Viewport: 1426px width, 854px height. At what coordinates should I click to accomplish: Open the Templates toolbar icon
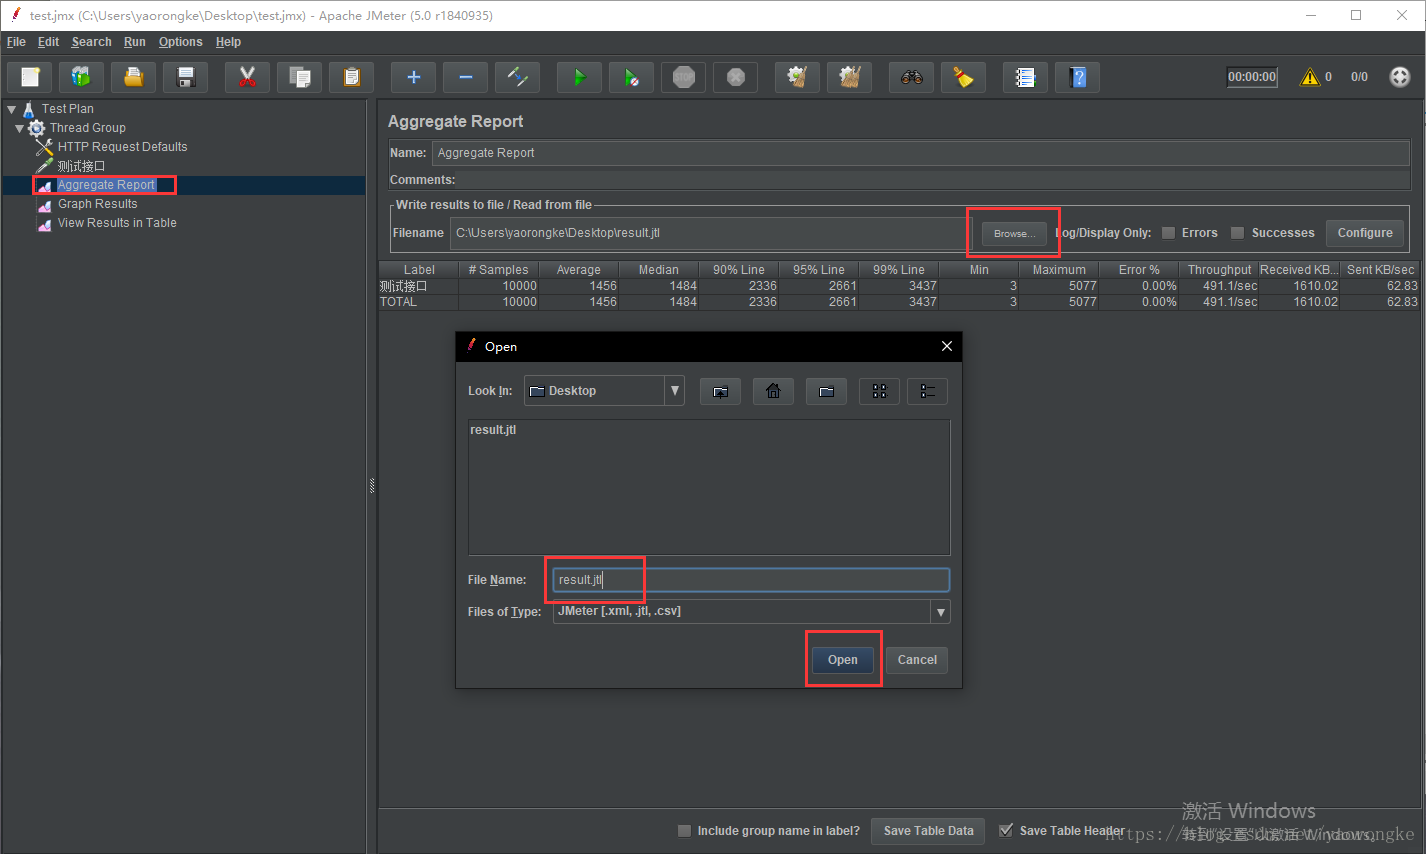[81, 77]
